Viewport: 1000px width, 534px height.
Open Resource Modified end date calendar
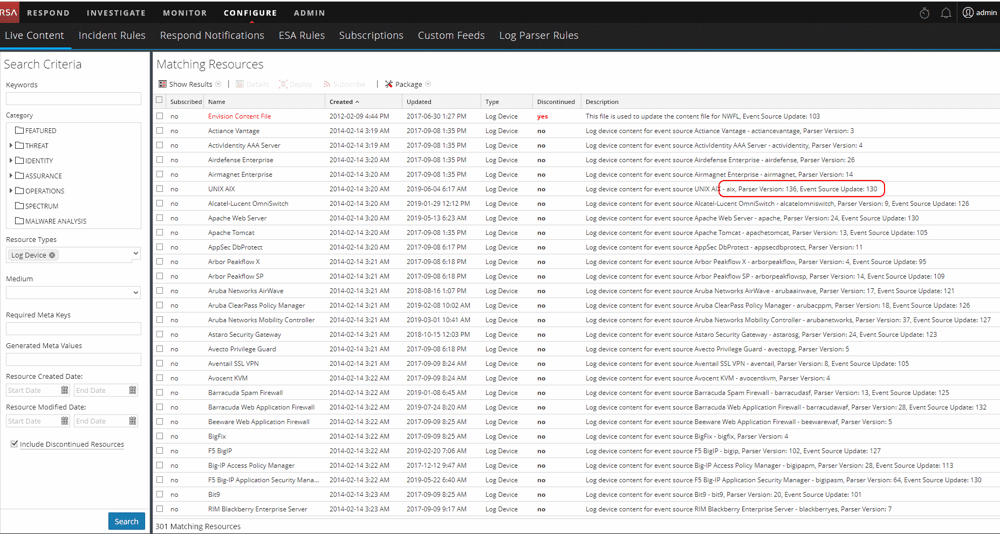pyautogui.click(x=132, y=421)
